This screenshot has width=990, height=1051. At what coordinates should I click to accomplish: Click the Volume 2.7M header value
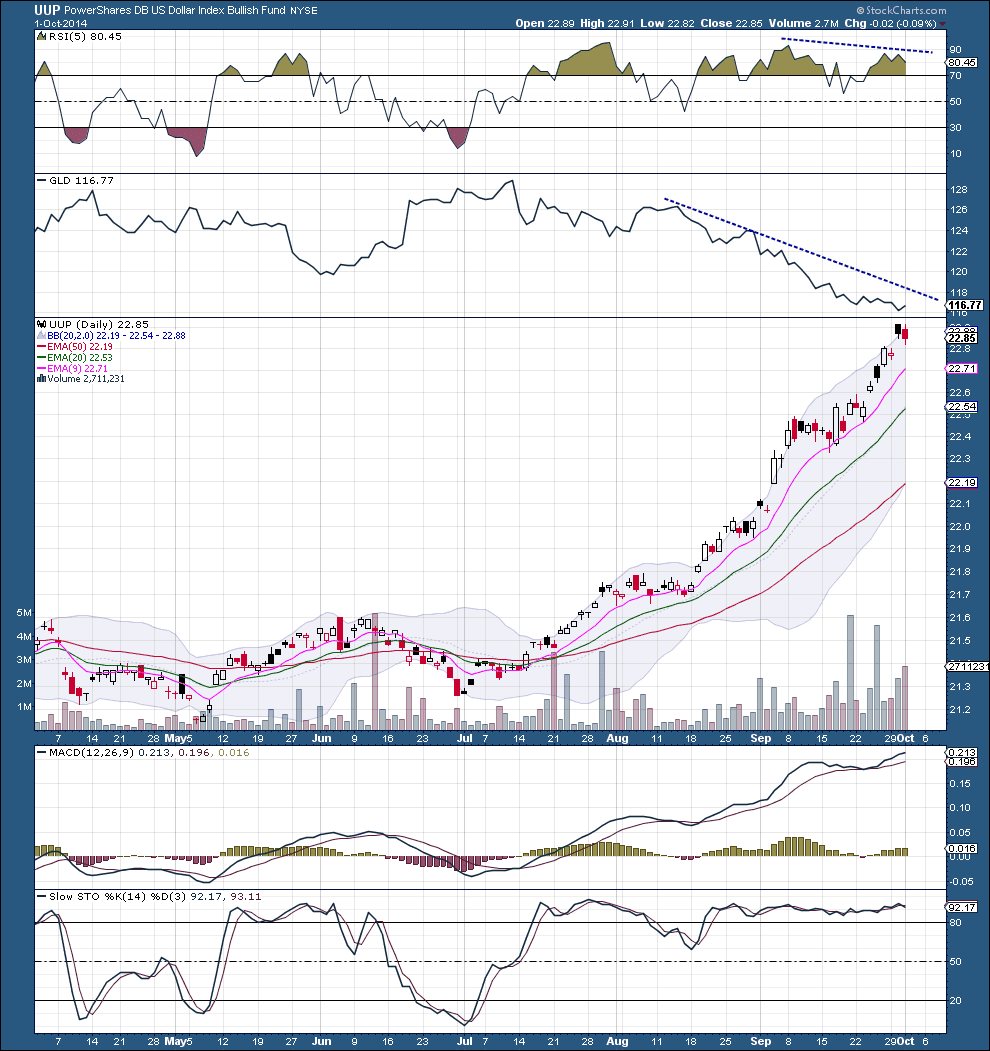[x=803, y=23]
